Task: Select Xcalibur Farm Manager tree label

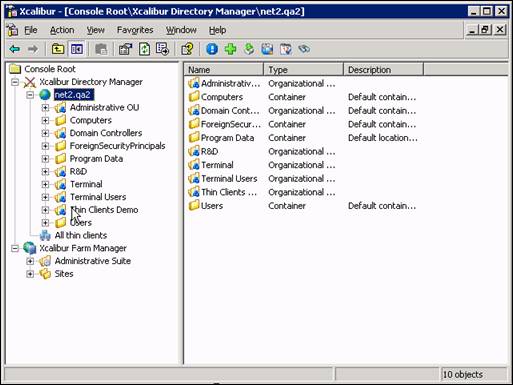Action: coord(83,248)
